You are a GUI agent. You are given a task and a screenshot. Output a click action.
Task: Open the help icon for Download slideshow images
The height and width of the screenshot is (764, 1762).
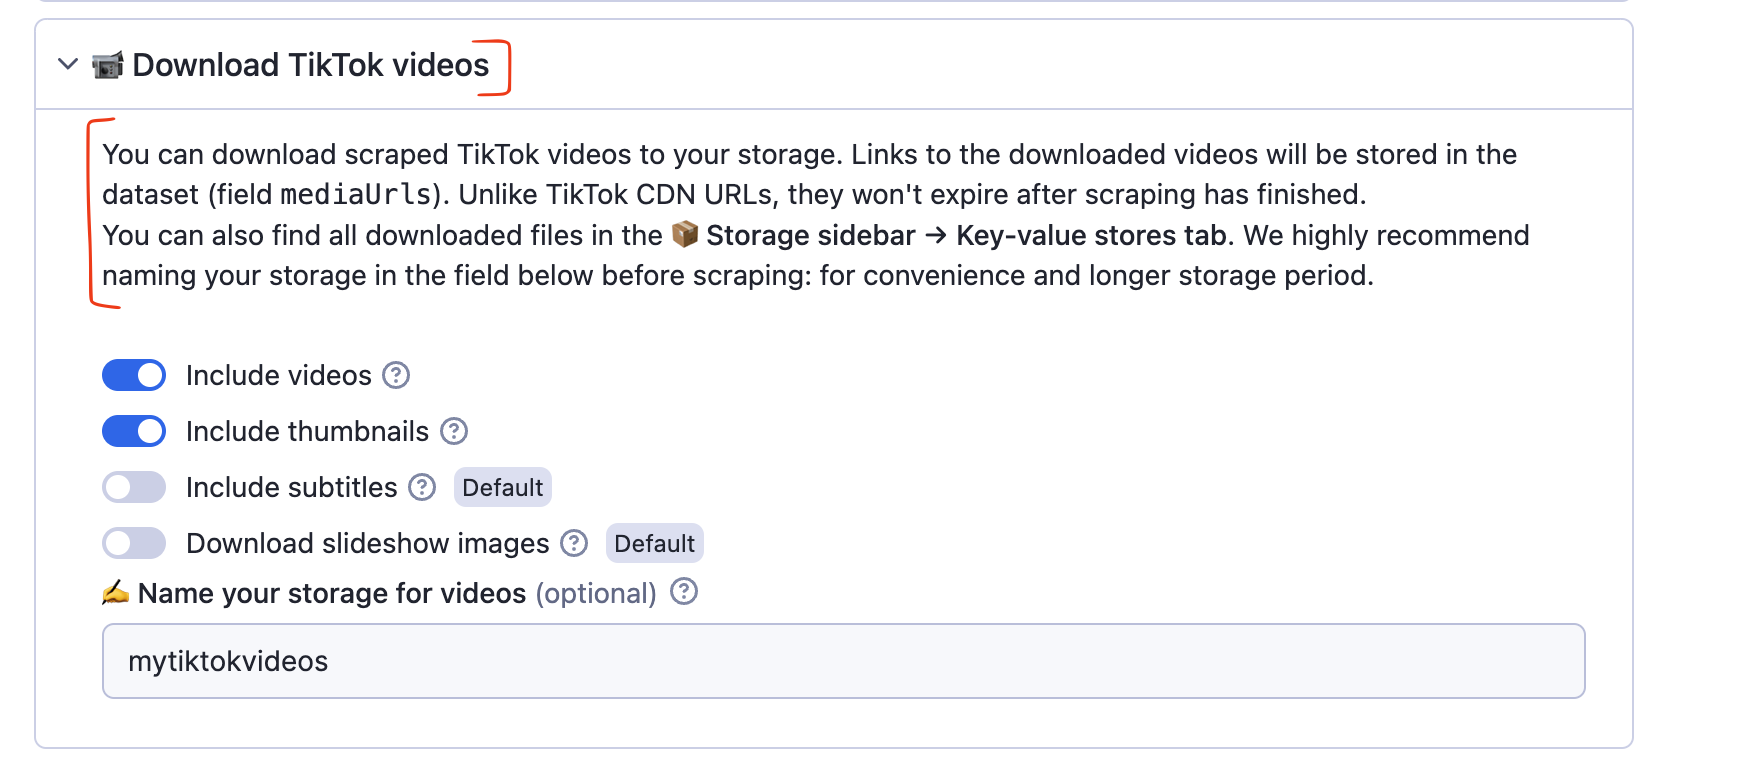(574, 544)
